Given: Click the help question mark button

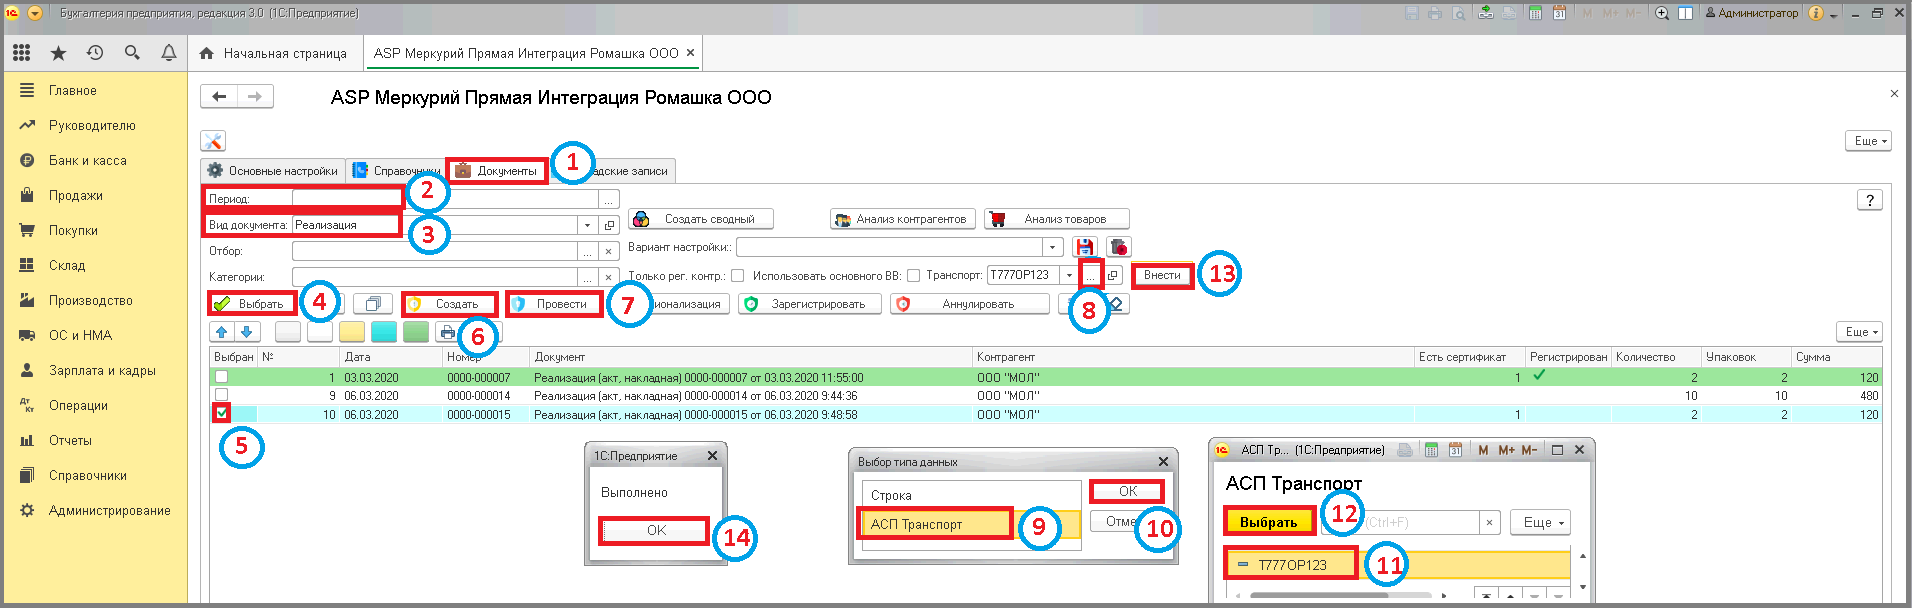Looking at the screenshot, I should point(1870,200).
